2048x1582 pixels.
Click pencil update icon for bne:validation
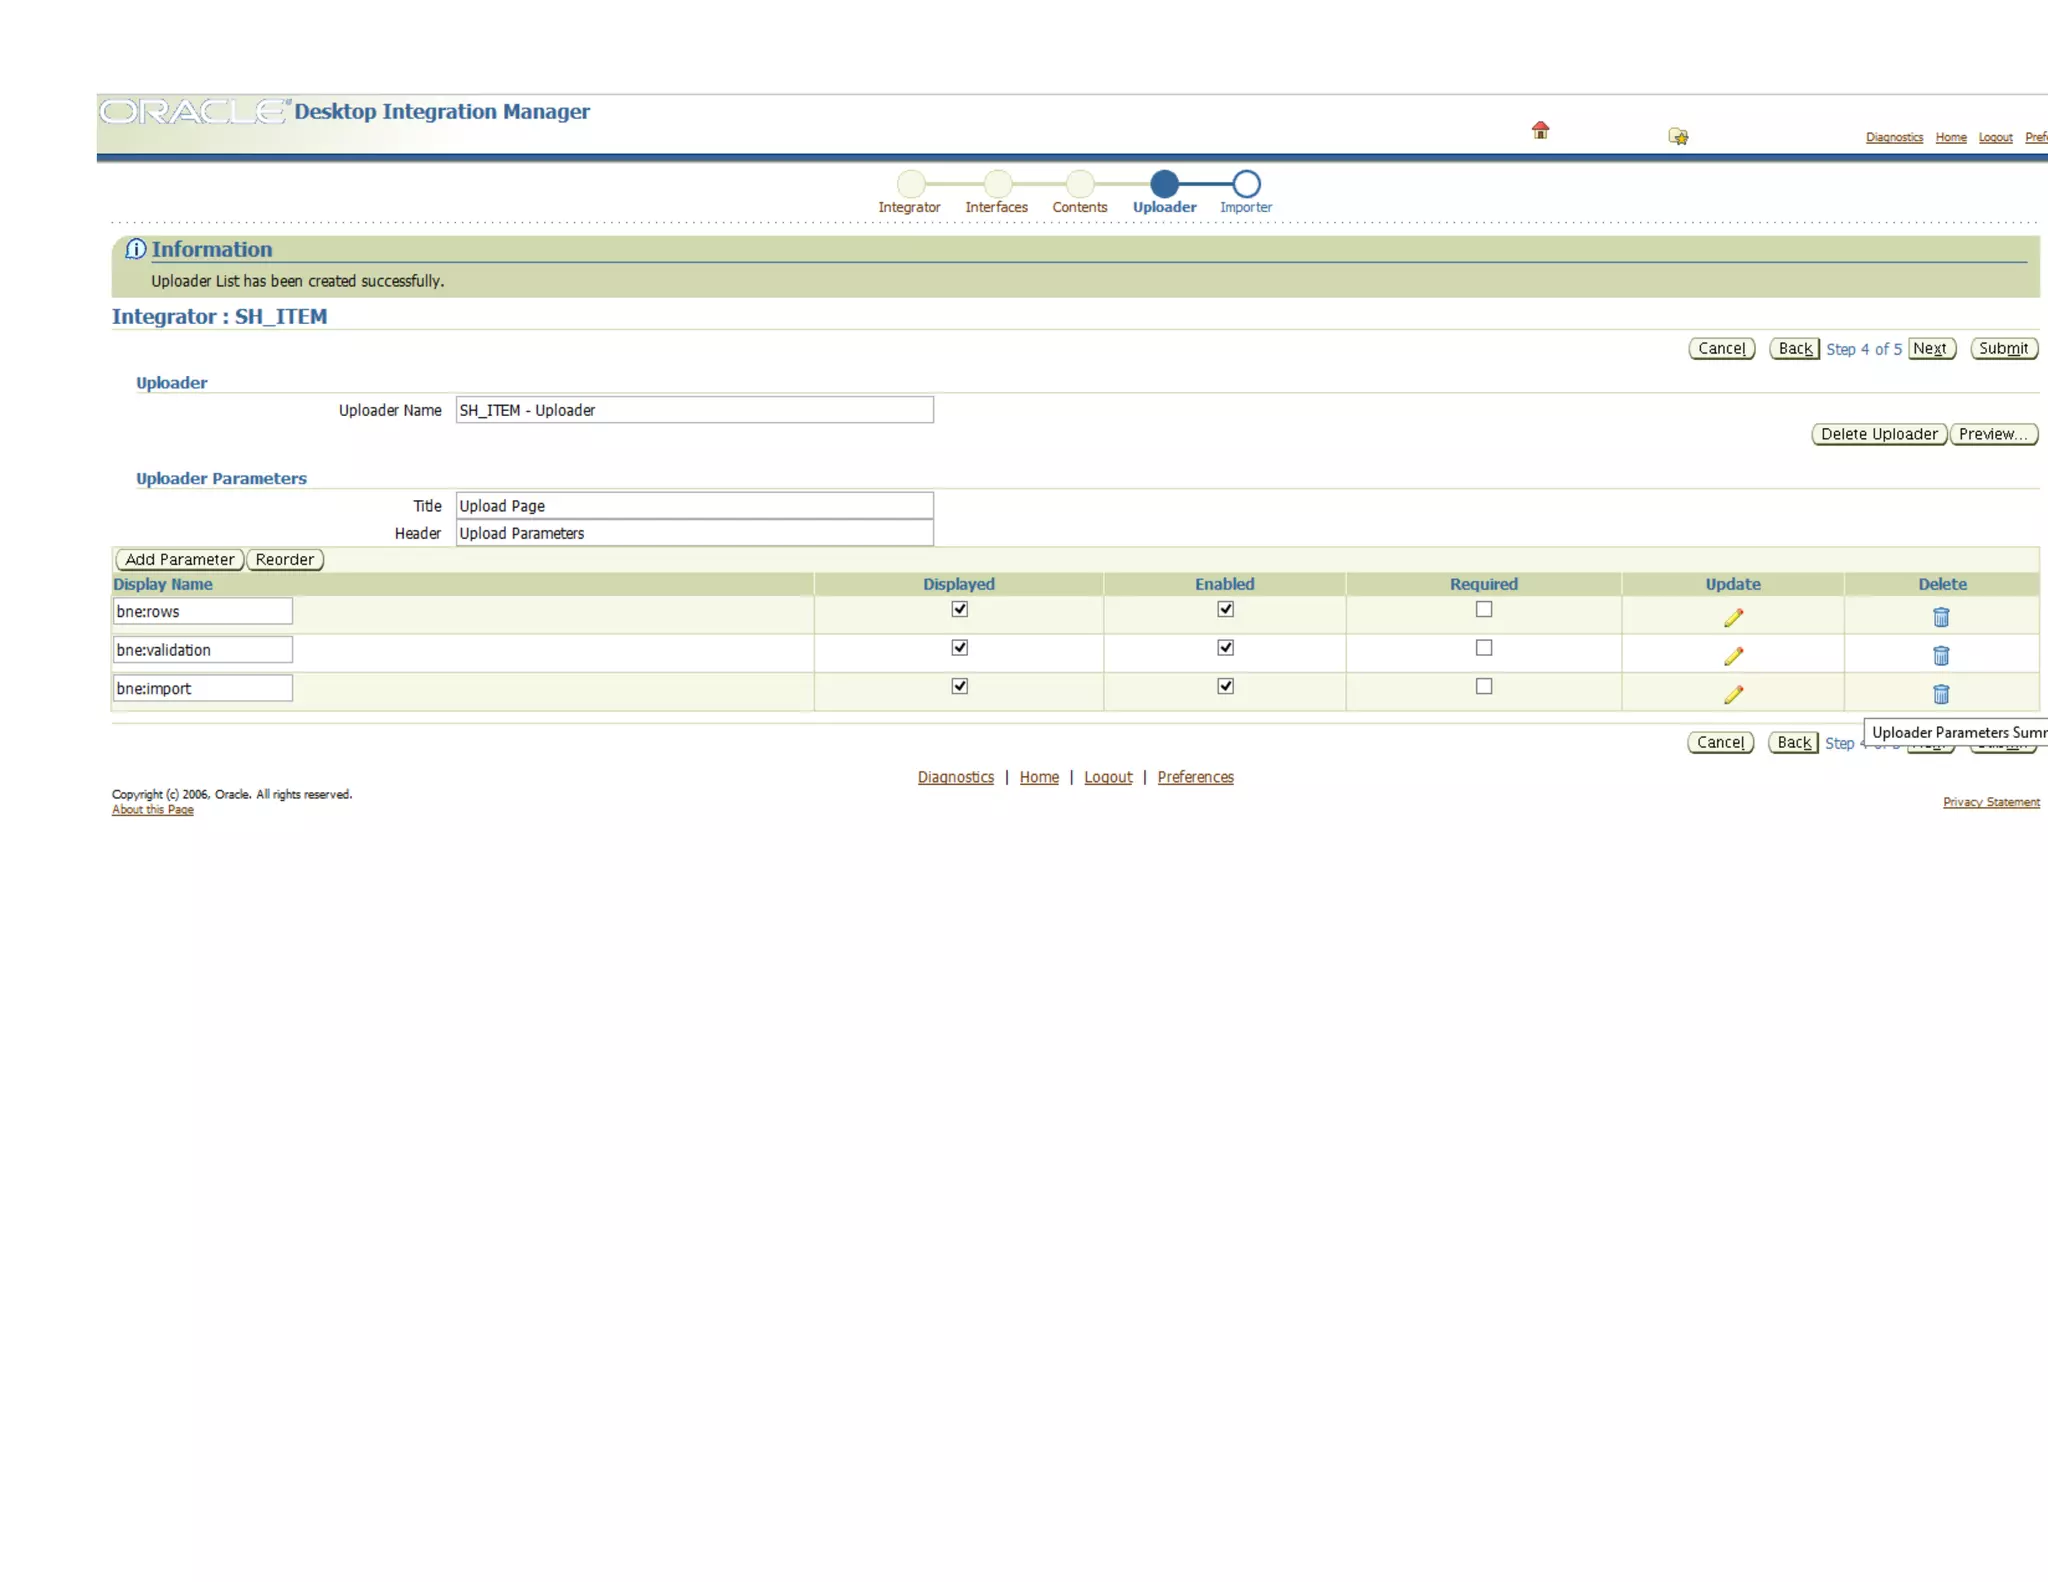pos(1733,655)
